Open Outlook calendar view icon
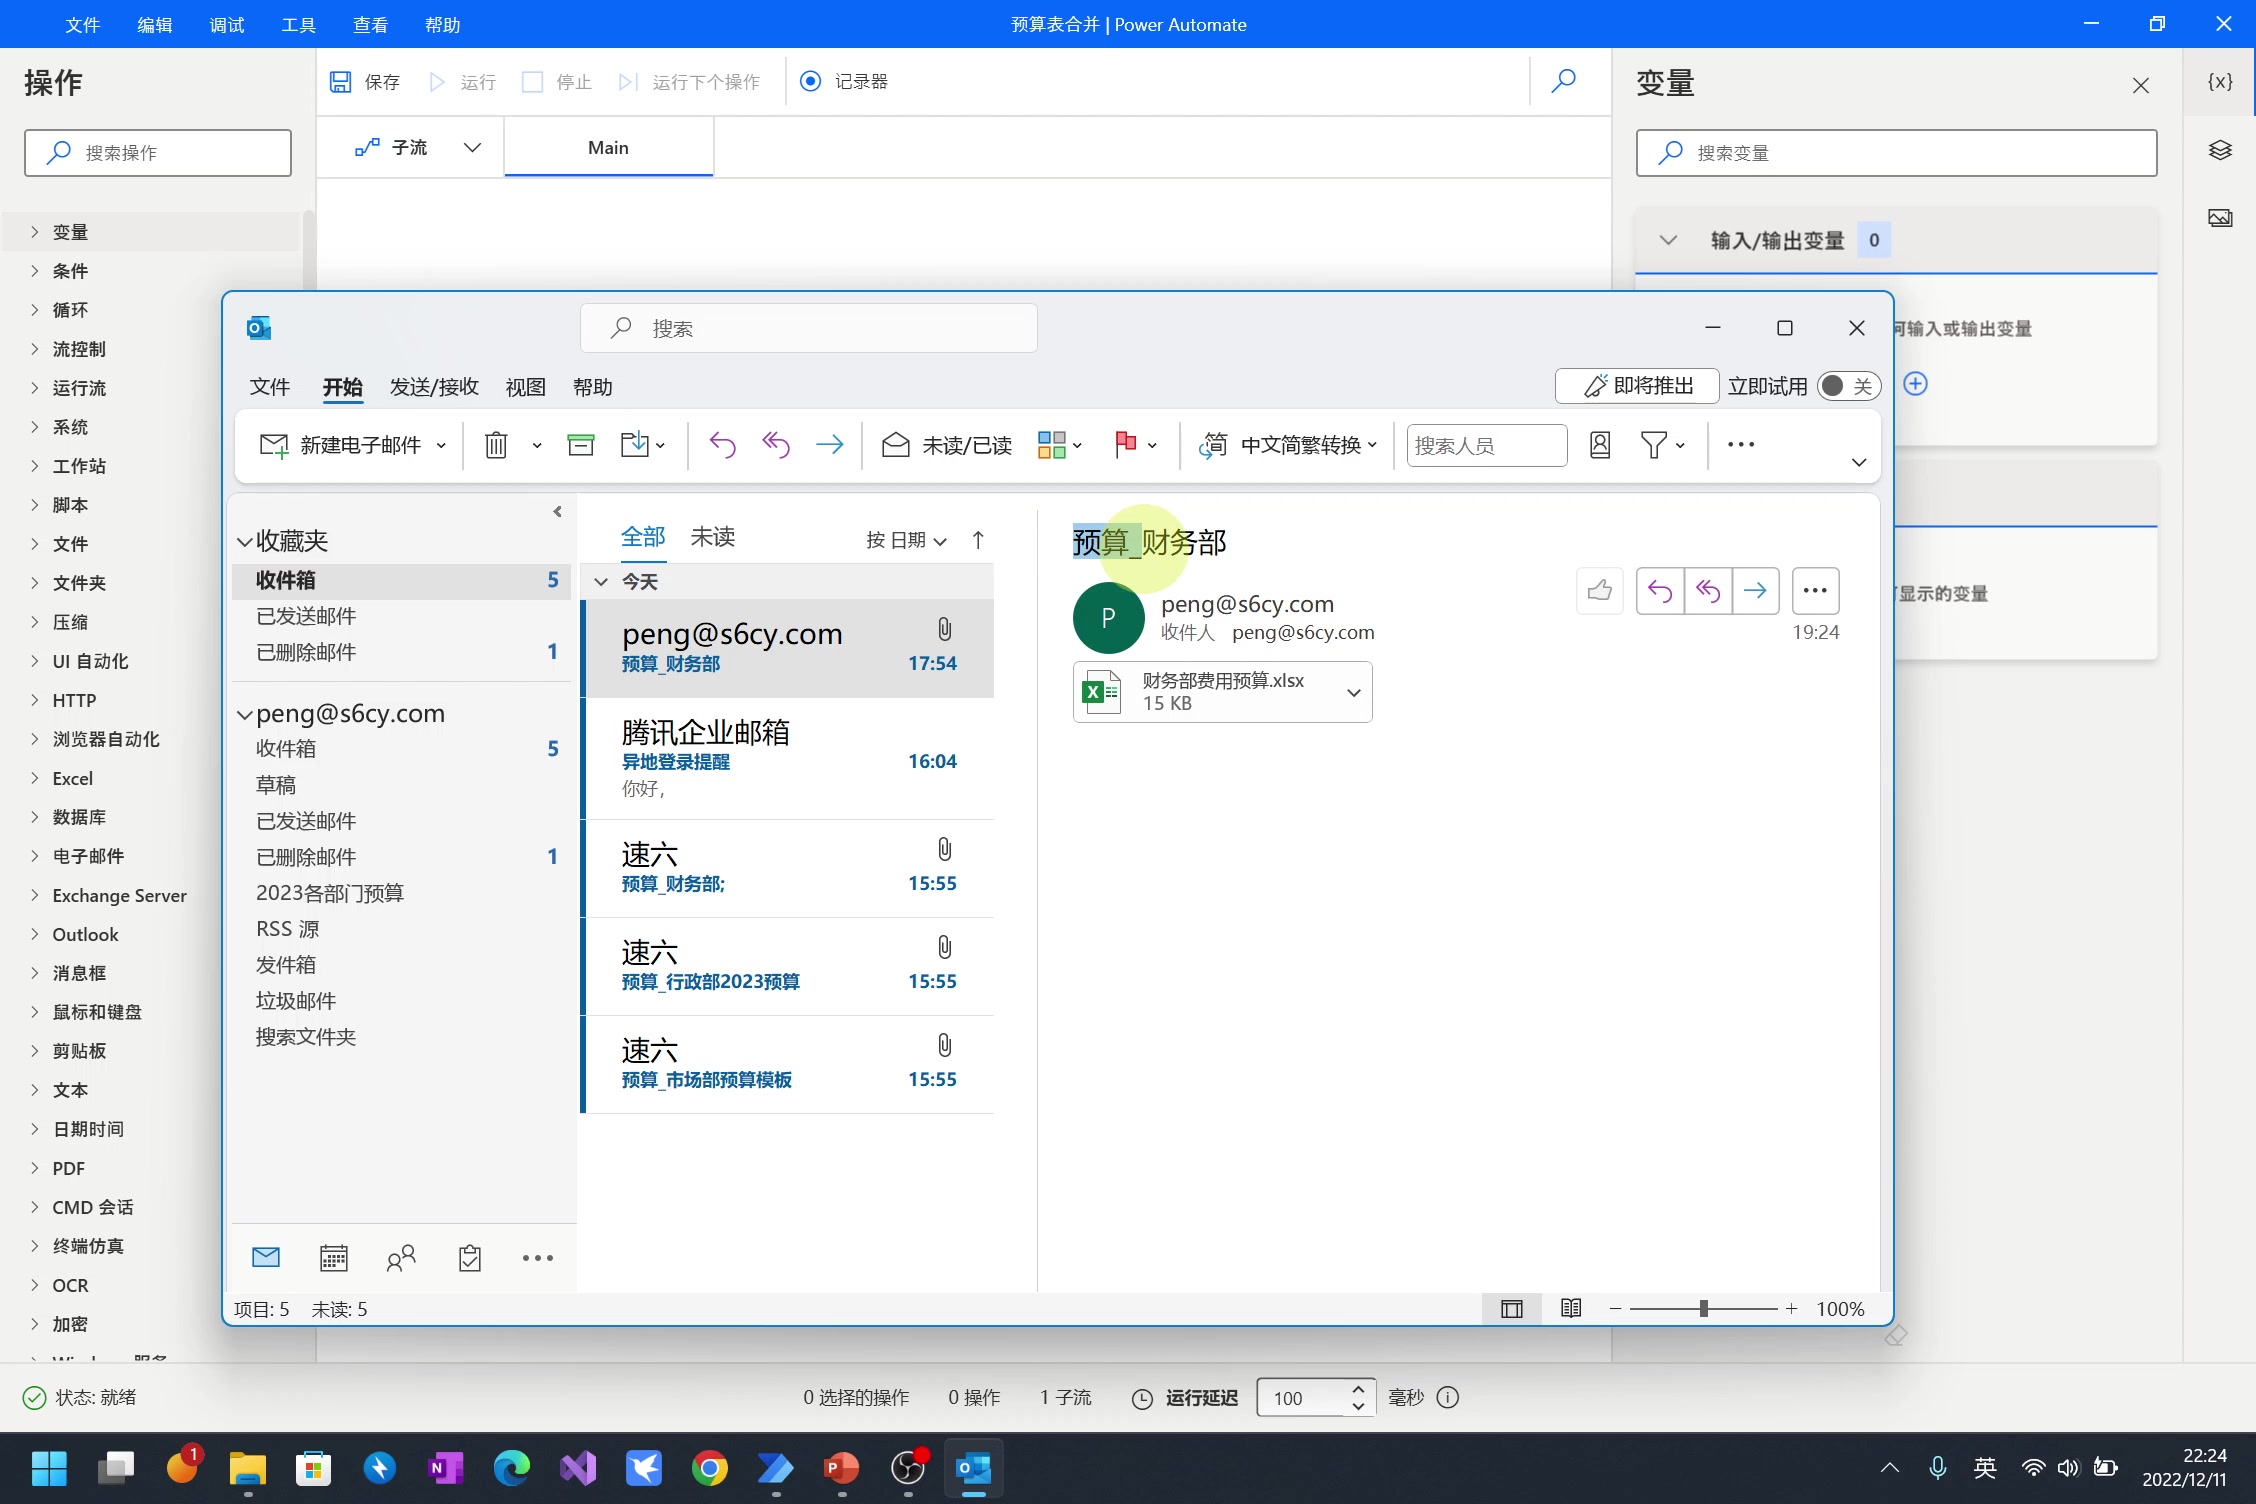Image resolution: width=2256 pixels, height=1504 pixels. point(333,1258)
